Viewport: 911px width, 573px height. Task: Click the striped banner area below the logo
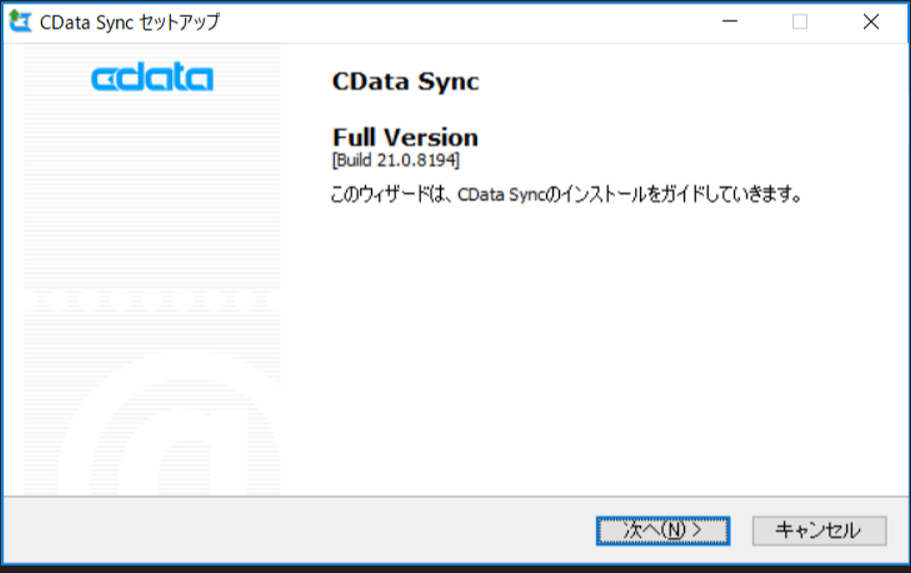(152, 180)
